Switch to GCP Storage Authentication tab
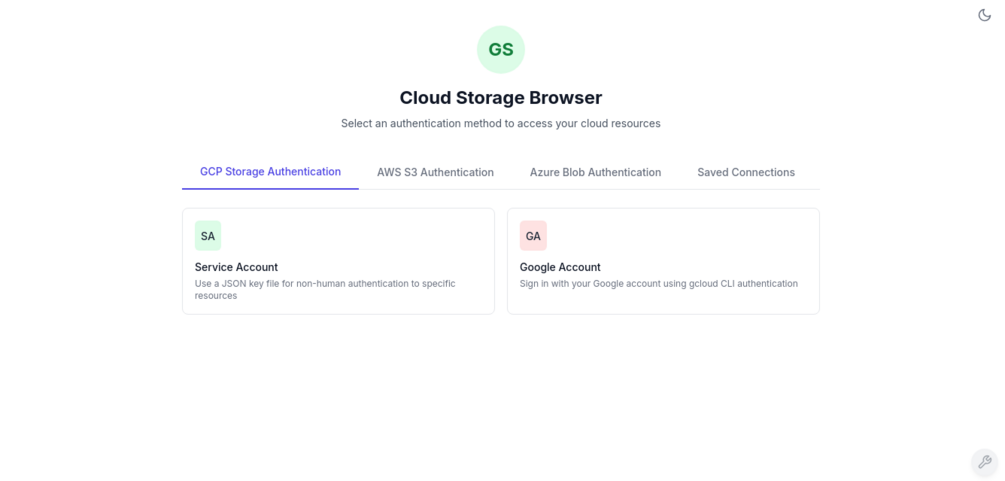Viewport: 1005px width, 481px height. [x=270, y=172]
